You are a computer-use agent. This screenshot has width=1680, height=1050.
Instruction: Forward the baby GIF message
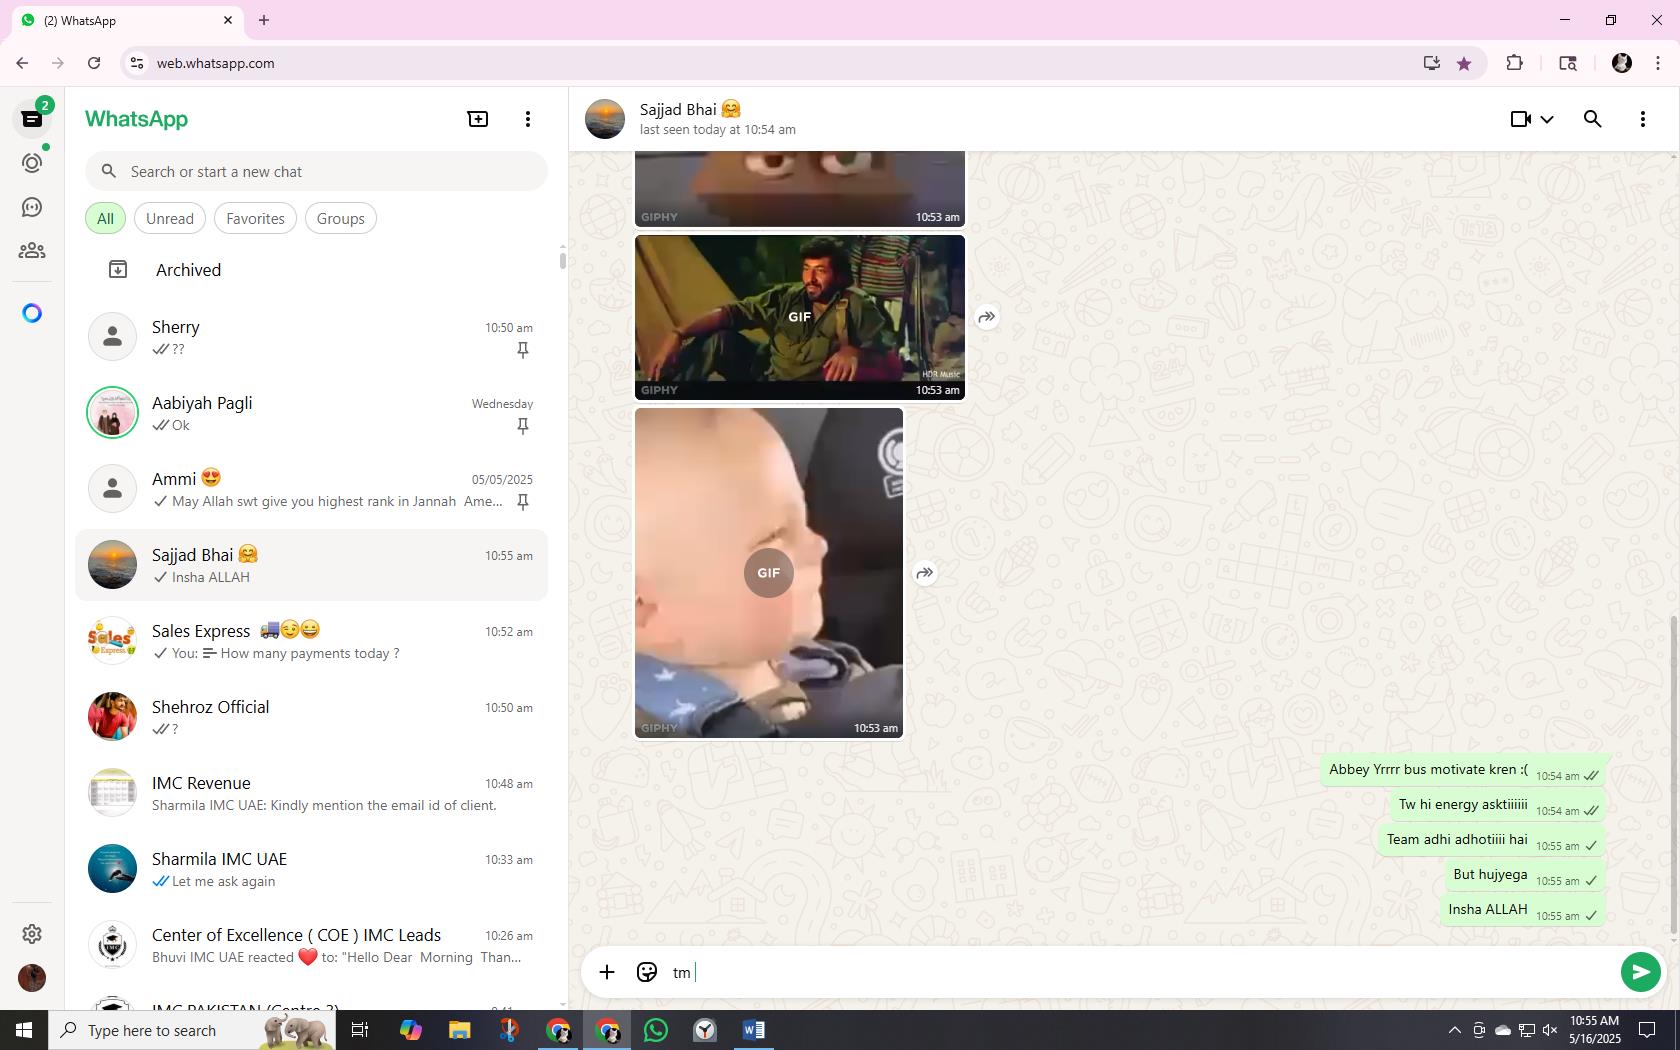(x=925, y=573)
